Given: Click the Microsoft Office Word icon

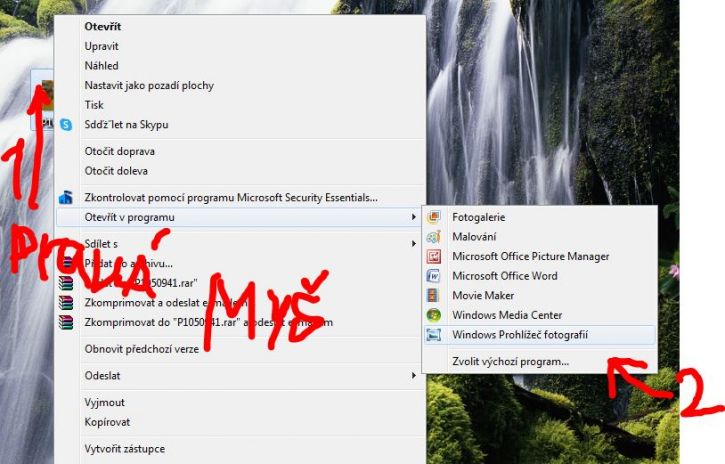Looking at the screenshot, I should (433, 276).
